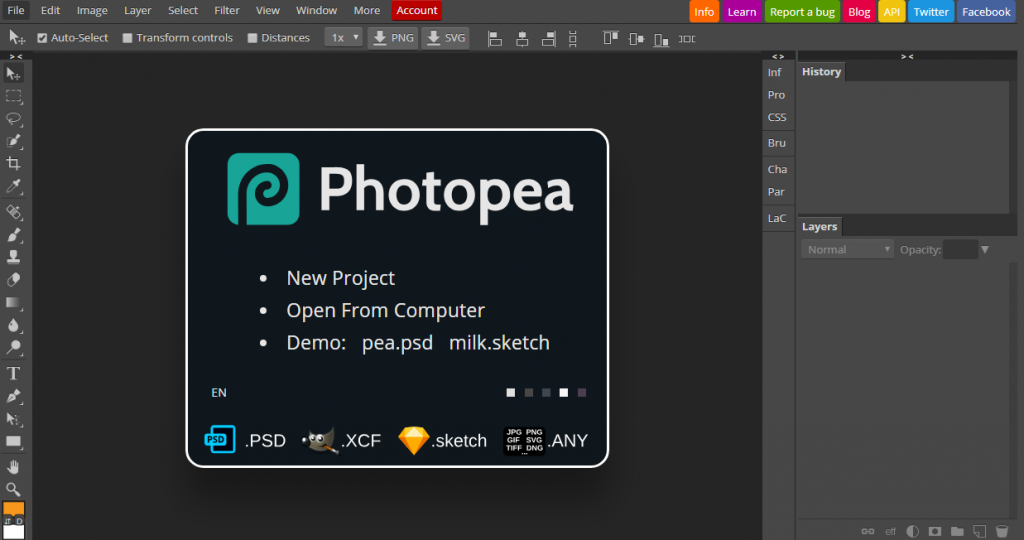Click the orange foreground color swatch
Viewport: 1024px width, 540px height.
[13, 509]
